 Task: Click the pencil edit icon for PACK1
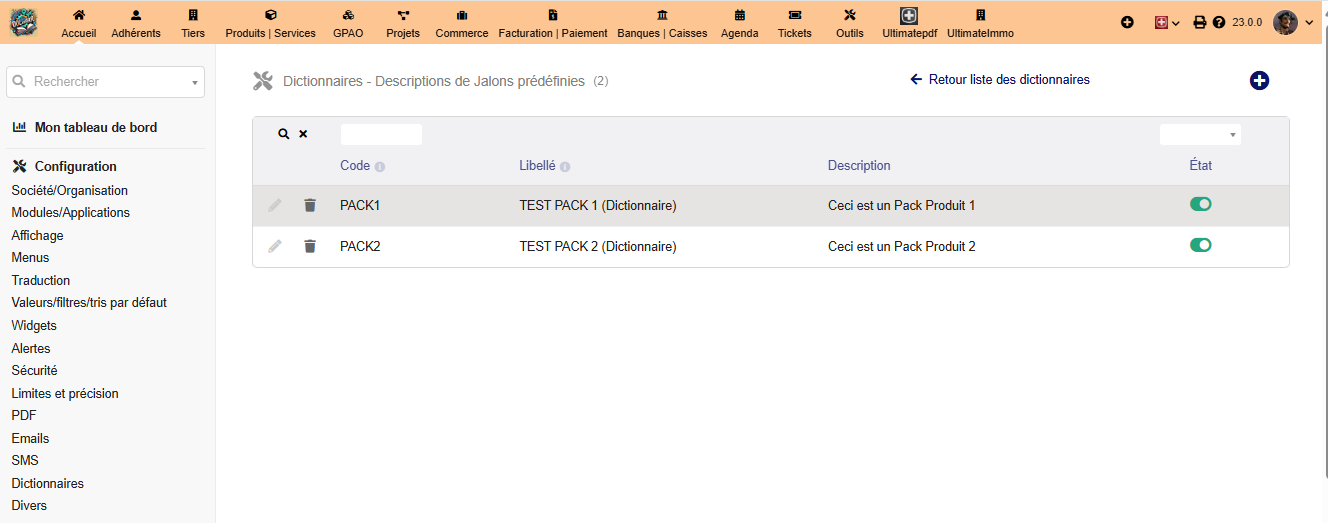click(x=275, y=205)
